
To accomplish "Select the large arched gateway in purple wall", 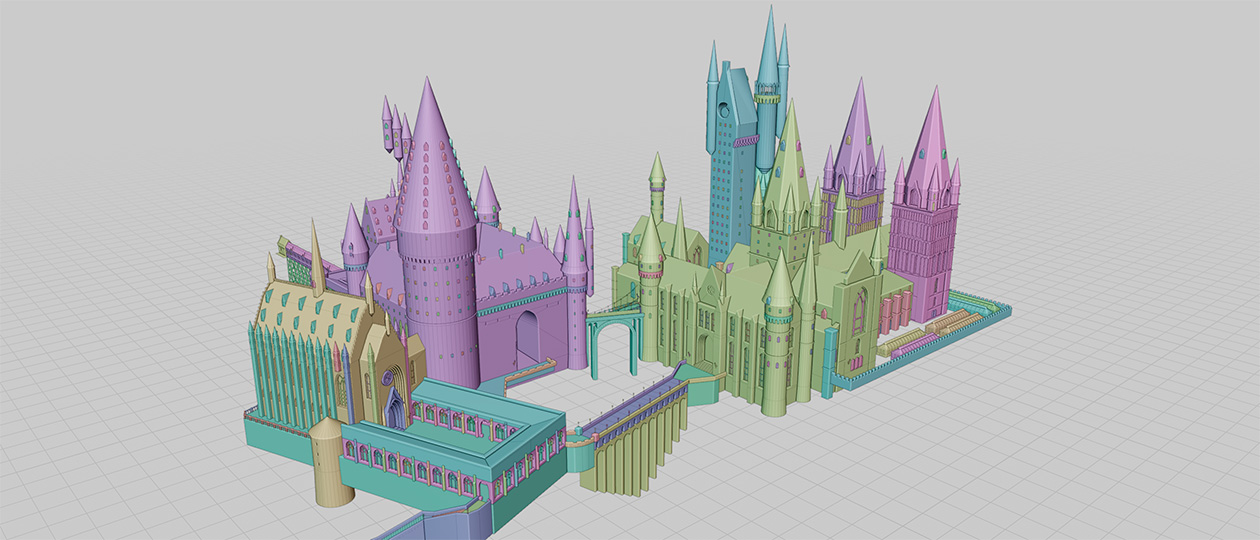I will 528,340.
